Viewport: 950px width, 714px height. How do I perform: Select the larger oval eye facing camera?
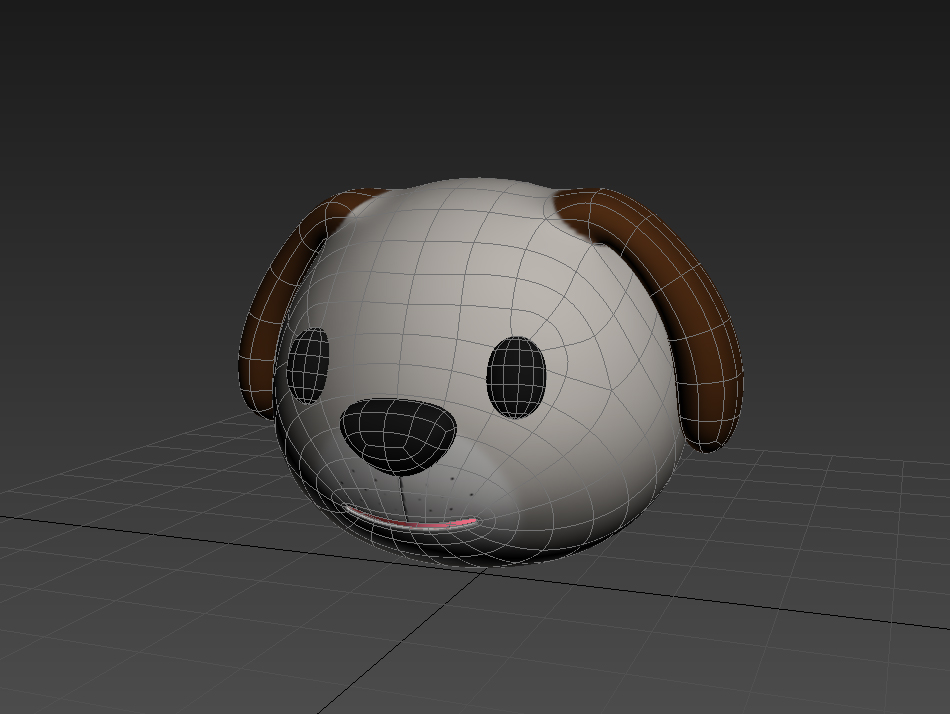pos(516,377)
